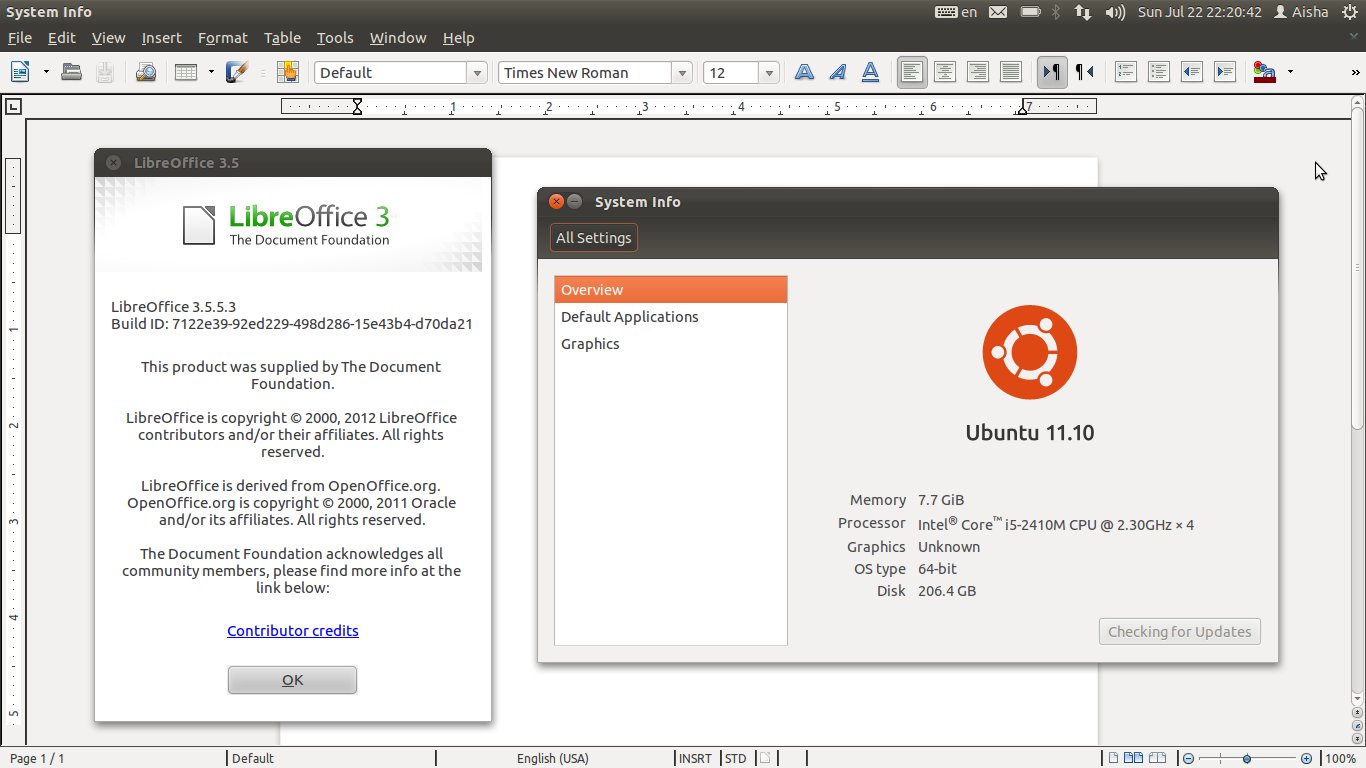Open the Window menu
The width and height of the screenshot is (1366, 768).
coord(398,38)
